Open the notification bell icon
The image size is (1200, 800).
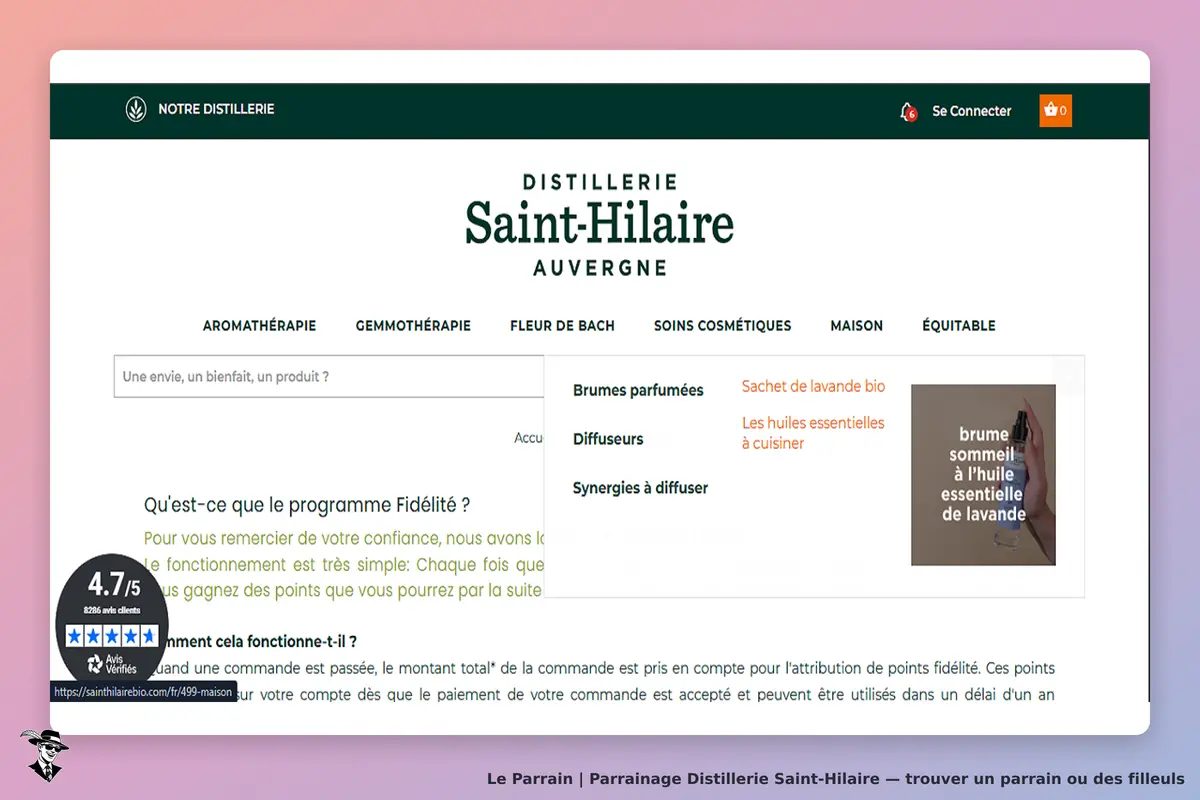pos(907,111)
